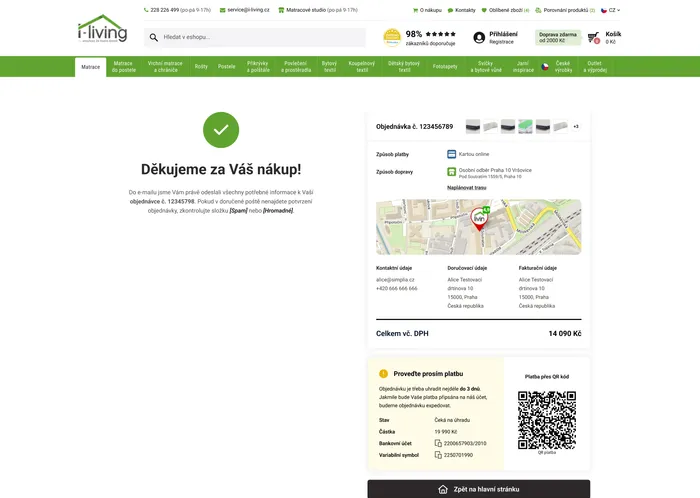Click the Czech flag in top bar
Viewport: 700px width, 498px height.
(604, 10)
